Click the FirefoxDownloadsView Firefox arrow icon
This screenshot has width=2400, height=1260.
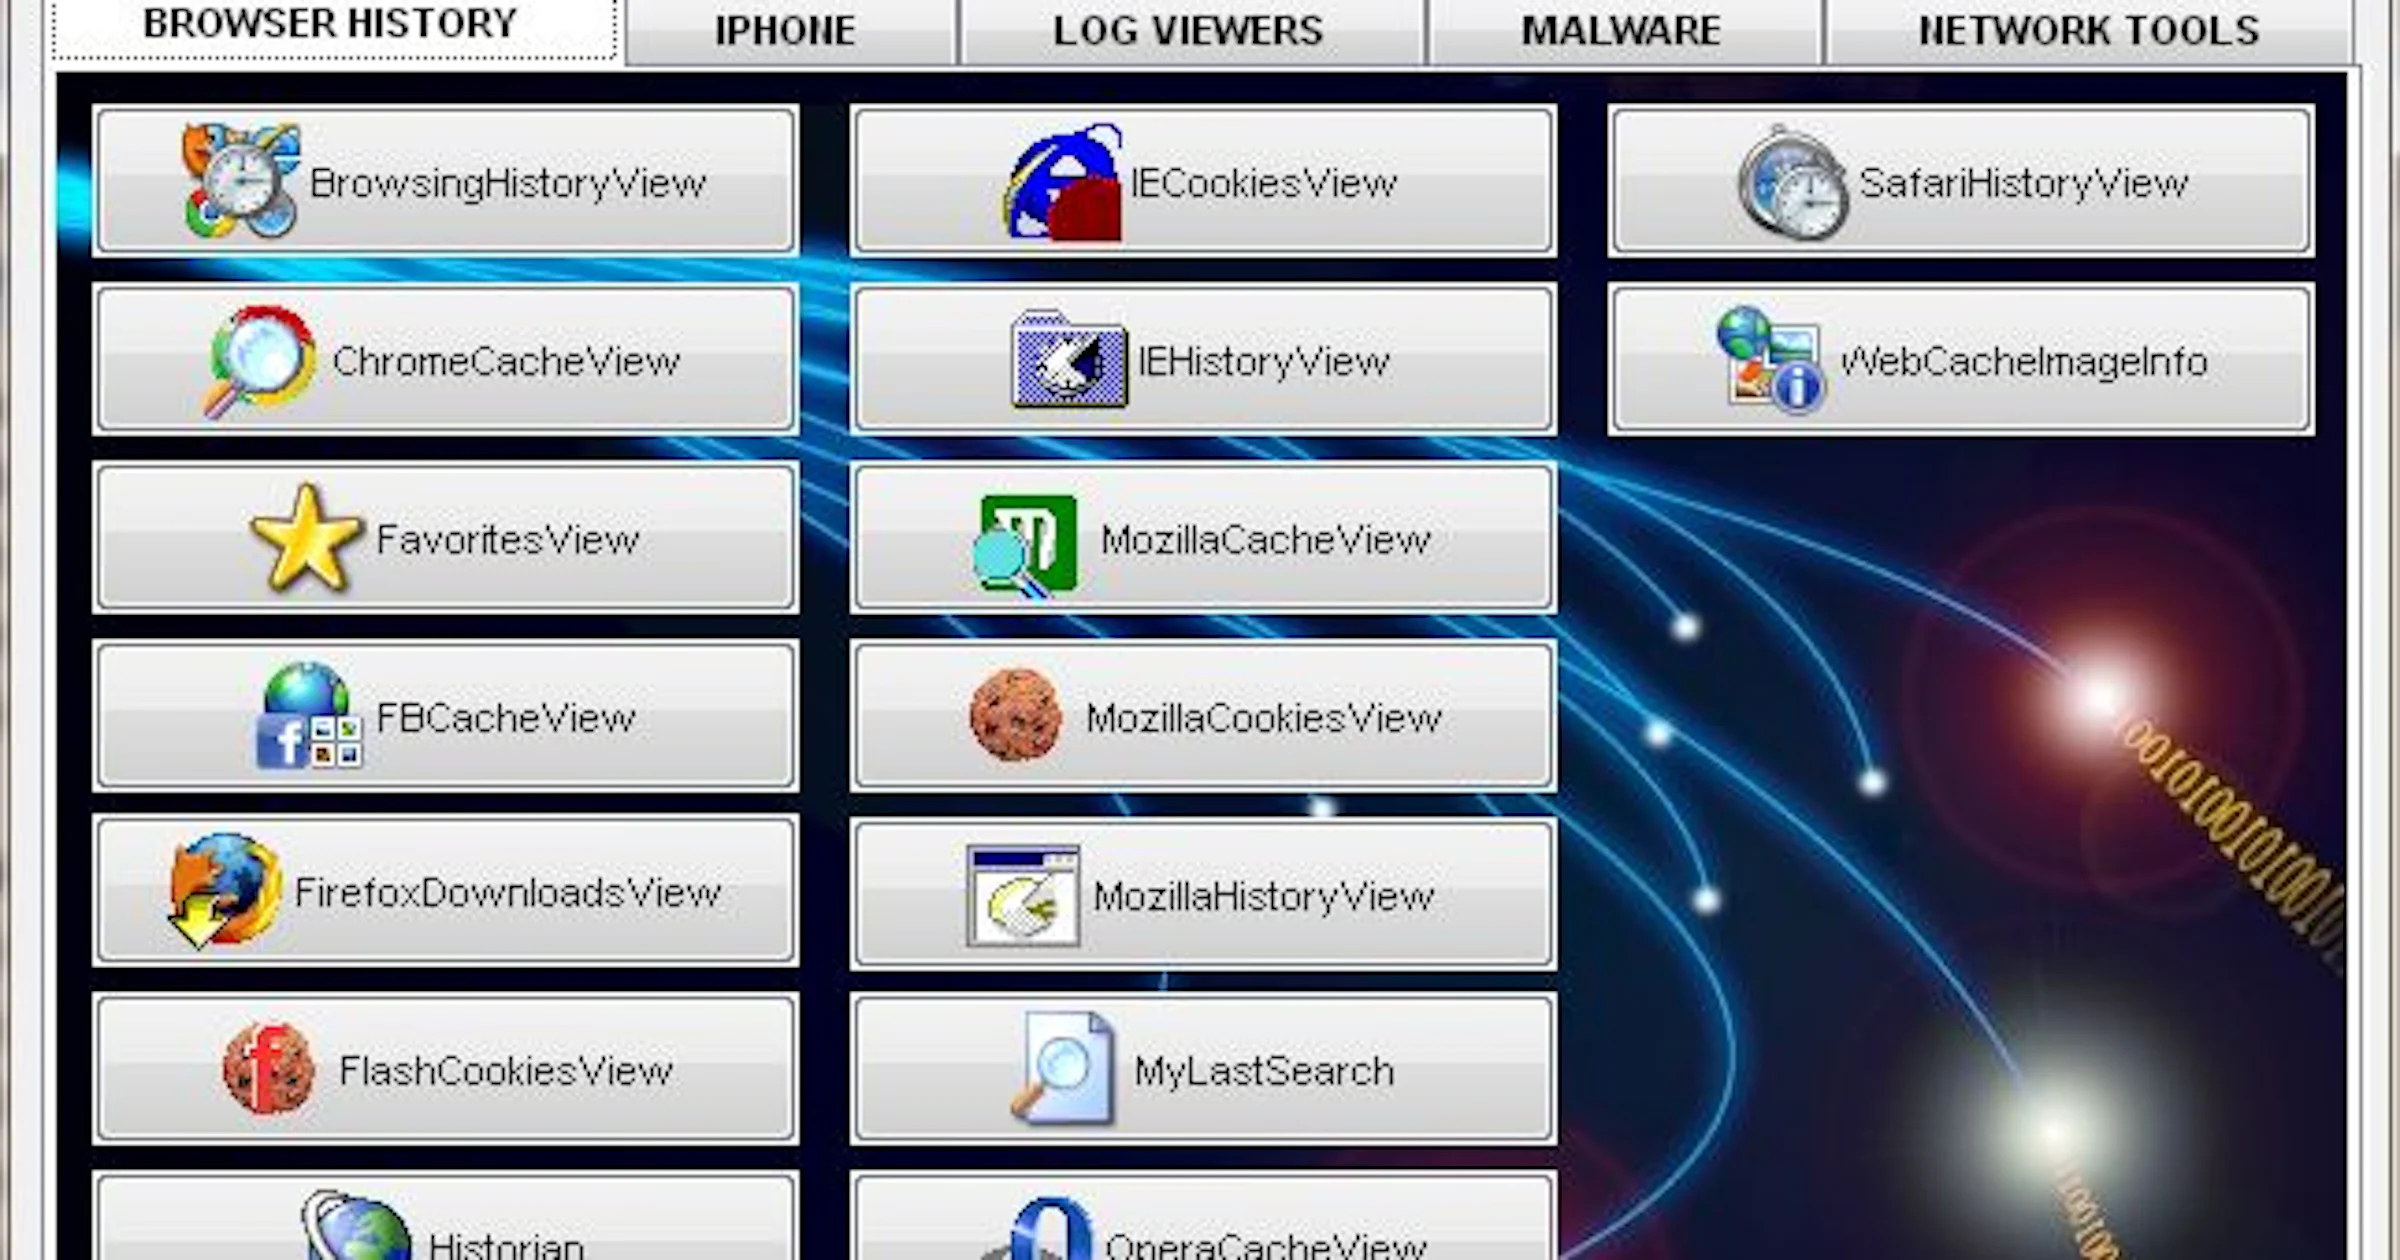pyautogui.click(x=226, y=891)
